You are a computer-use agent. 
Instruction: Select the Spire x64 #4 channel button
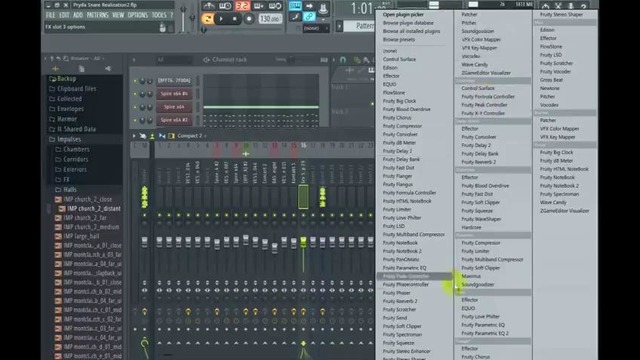click(x=174, y=94)
